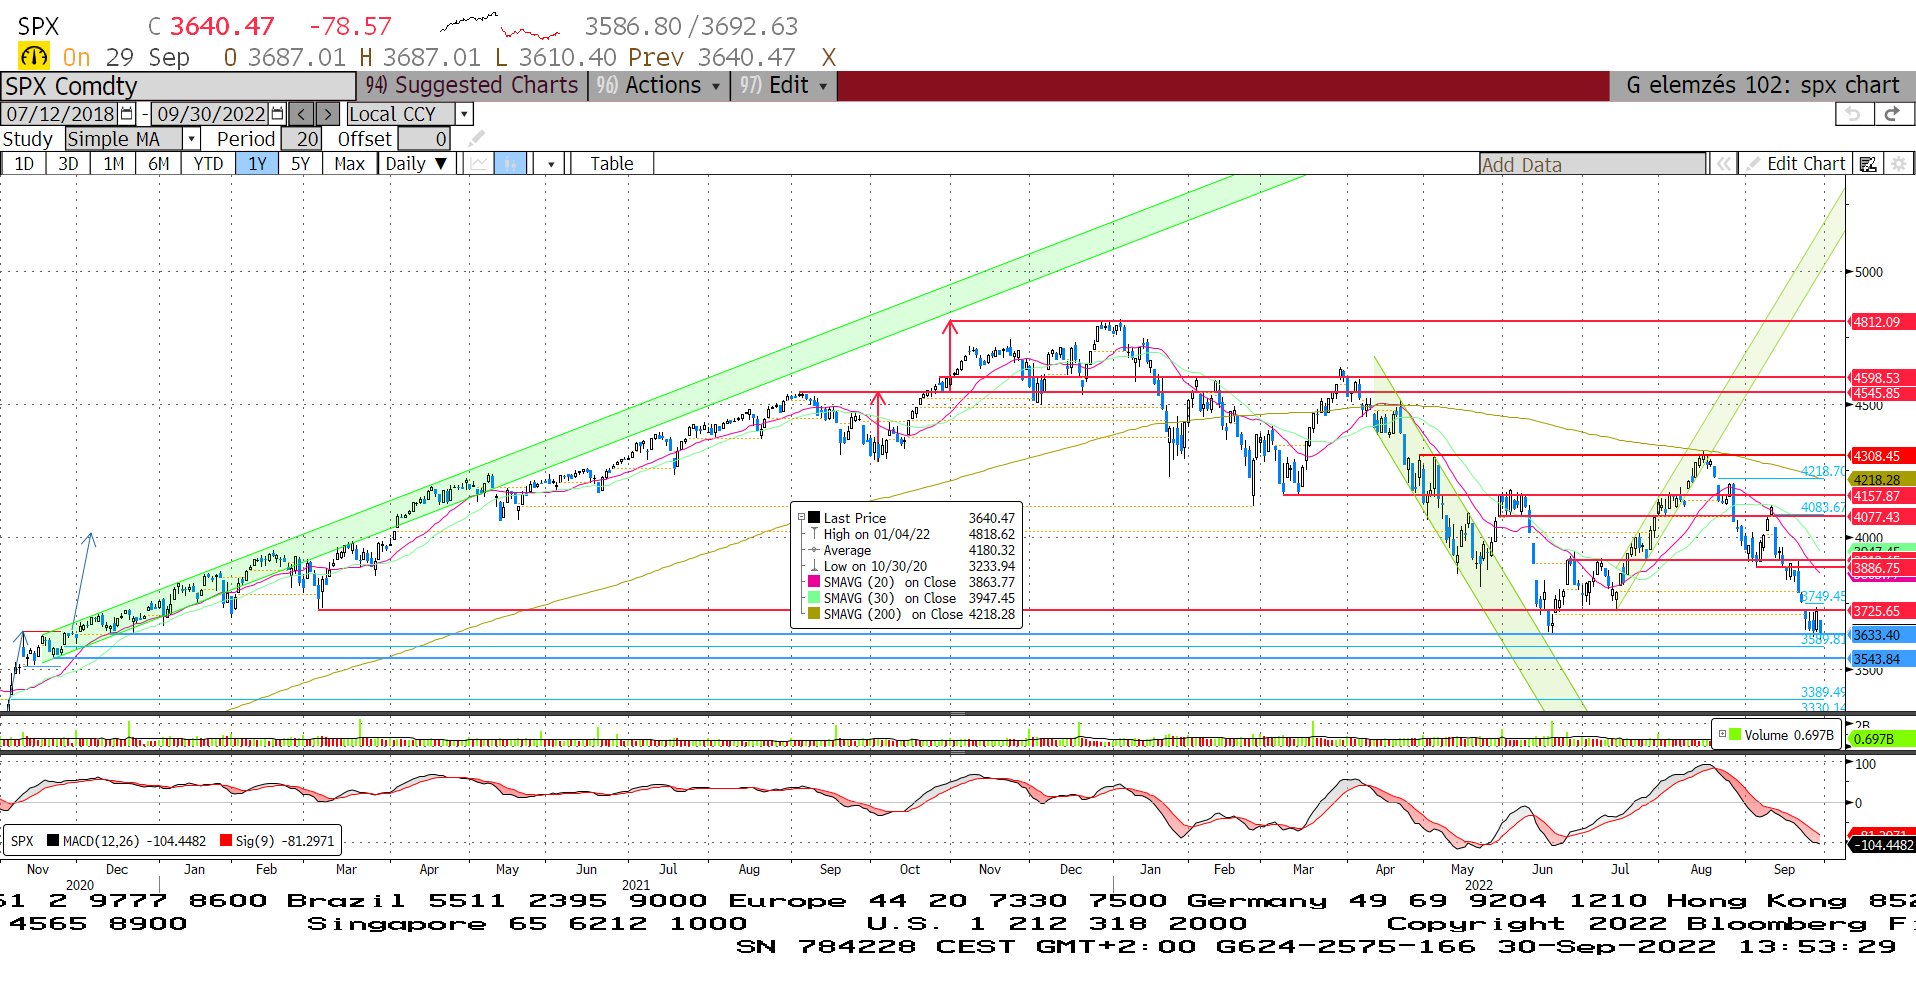The width and height of the screenshot is (1916, 1002).
Task: Click the 3543.84 blue price label
Action: pos(1882,659)
